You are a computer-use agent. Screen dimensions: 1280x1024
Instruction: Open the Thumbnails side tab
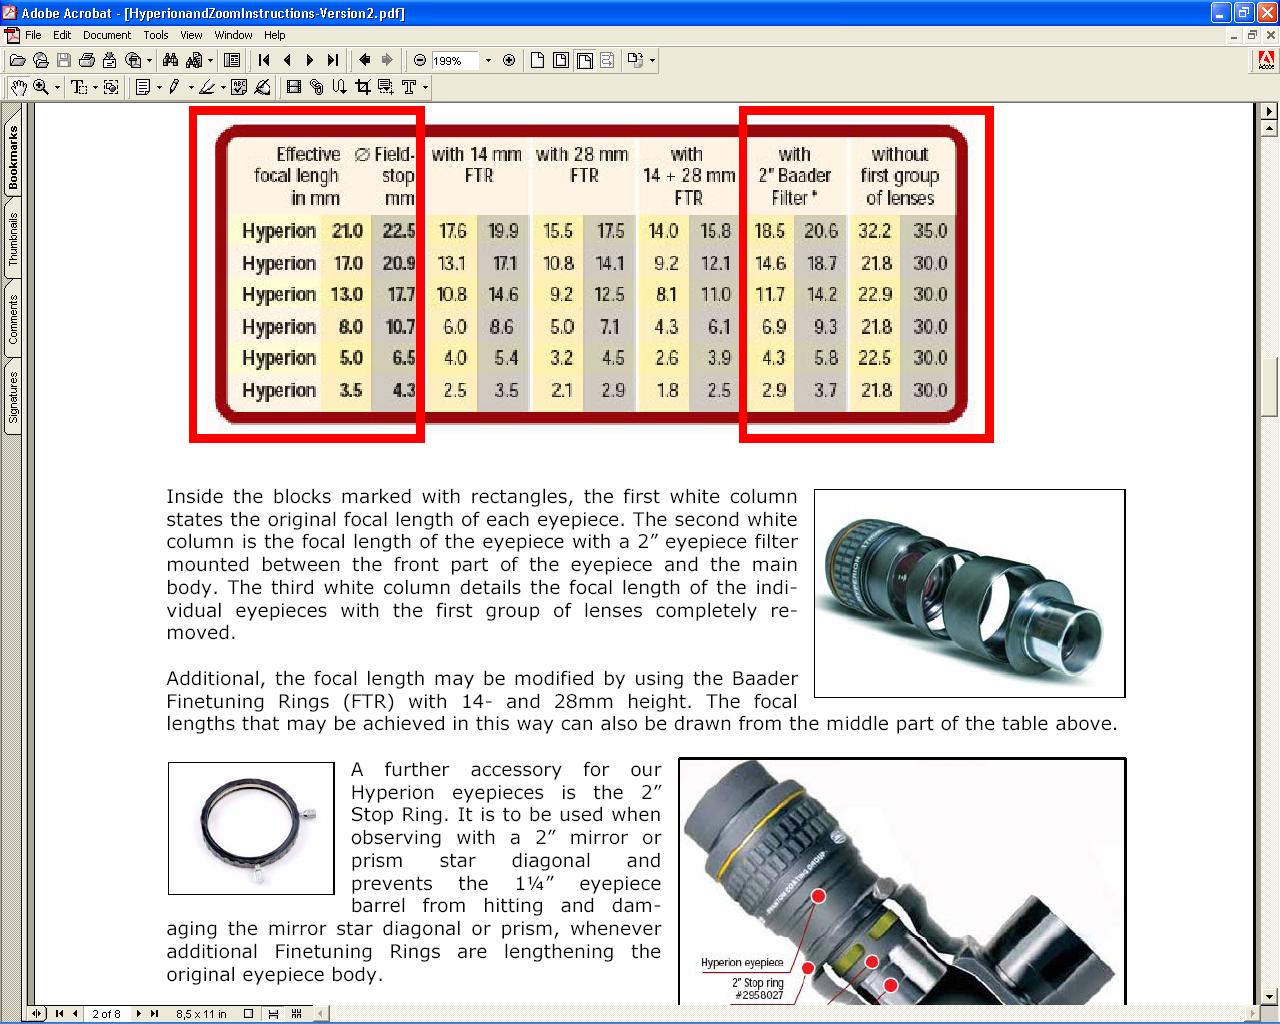[13, 239]
